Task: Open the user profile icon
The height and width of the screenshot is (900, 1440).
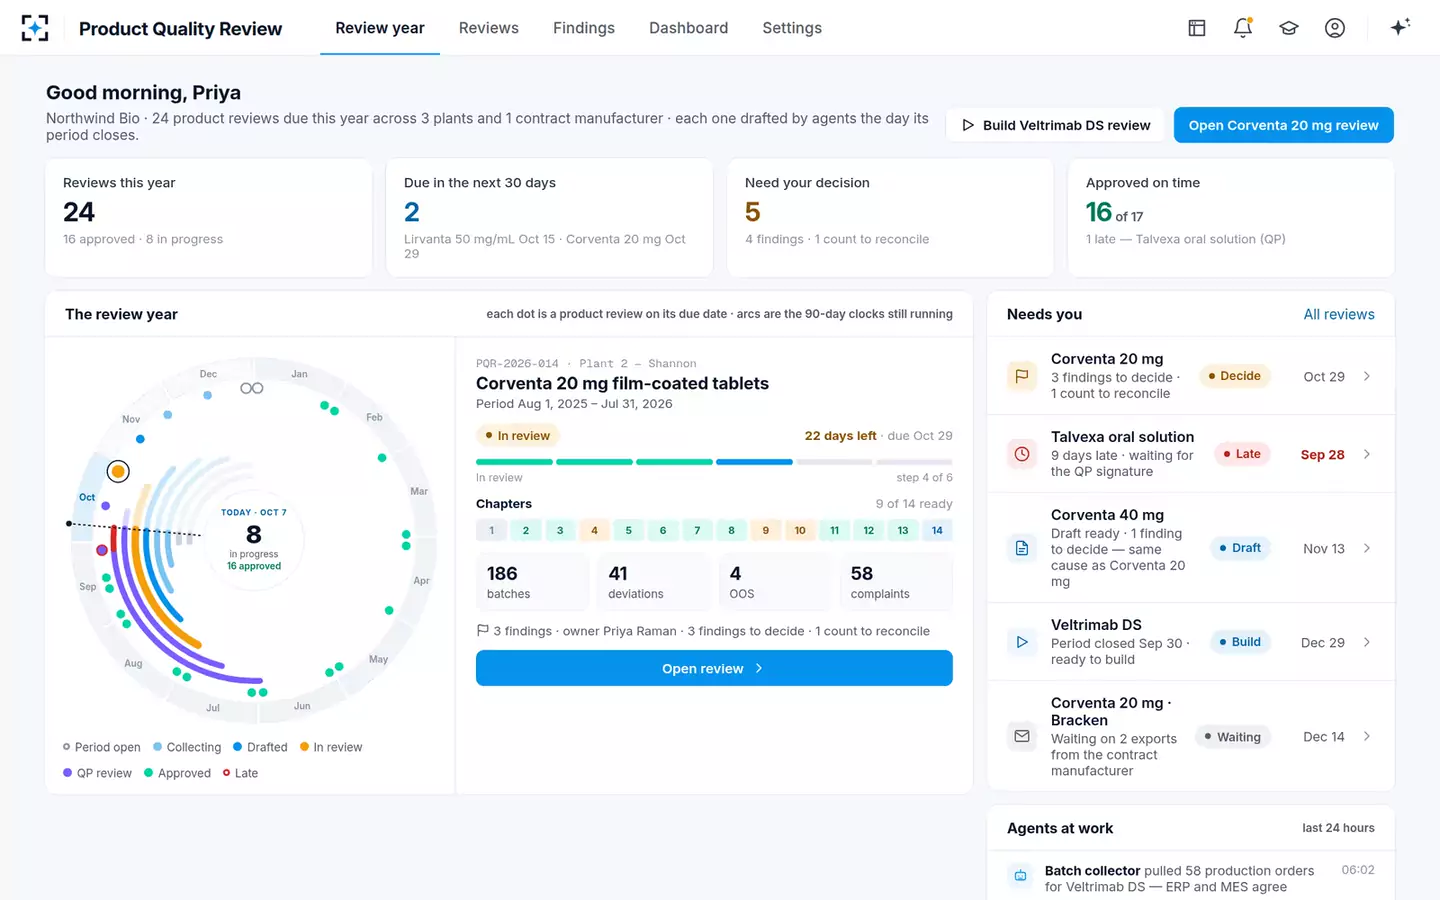Action: pos(1335,28)
